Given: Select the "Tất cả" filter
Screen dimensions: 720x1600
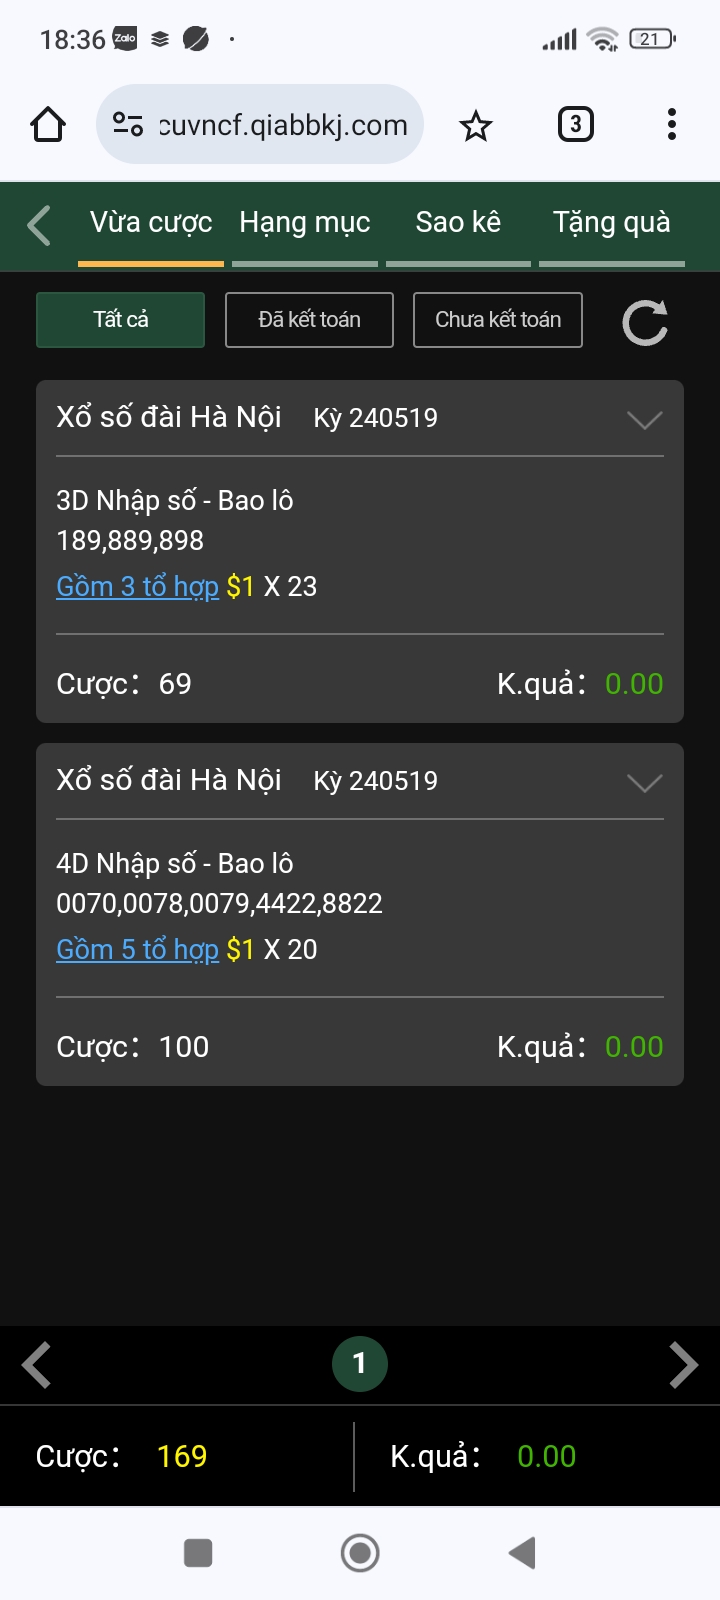Looking at the screenshot, I should tap(121, 320).
